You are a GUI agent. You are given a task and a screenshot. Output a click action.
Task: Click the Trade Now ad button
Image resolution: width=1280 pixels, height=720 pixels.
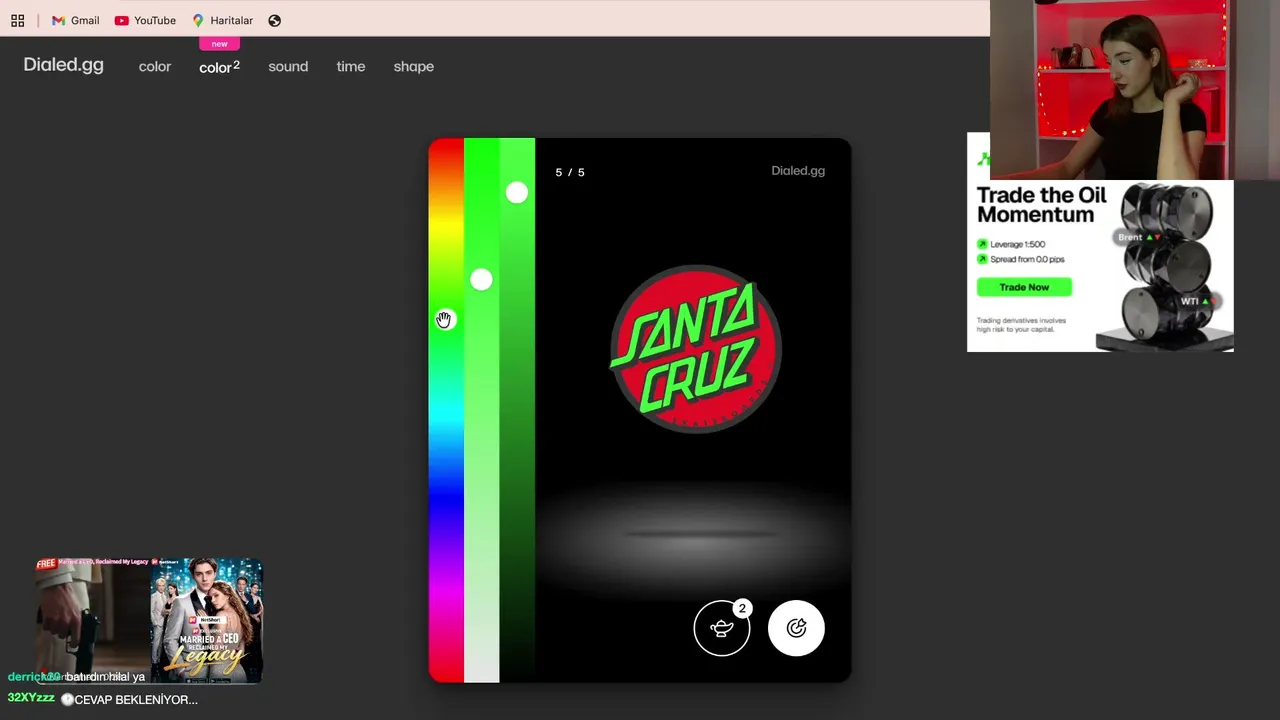point(1024,287)
